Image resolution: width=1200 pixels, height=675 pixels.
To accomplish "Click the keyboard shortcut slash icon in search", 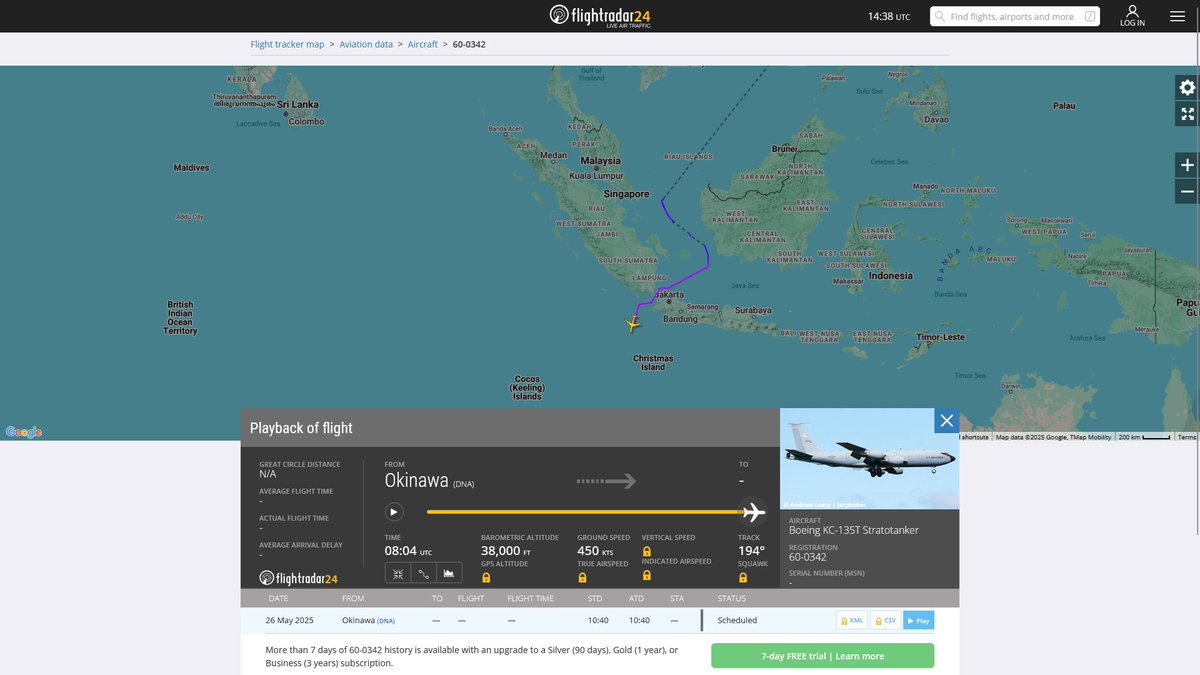I will pyautogui.click(x=1090, y=16).
